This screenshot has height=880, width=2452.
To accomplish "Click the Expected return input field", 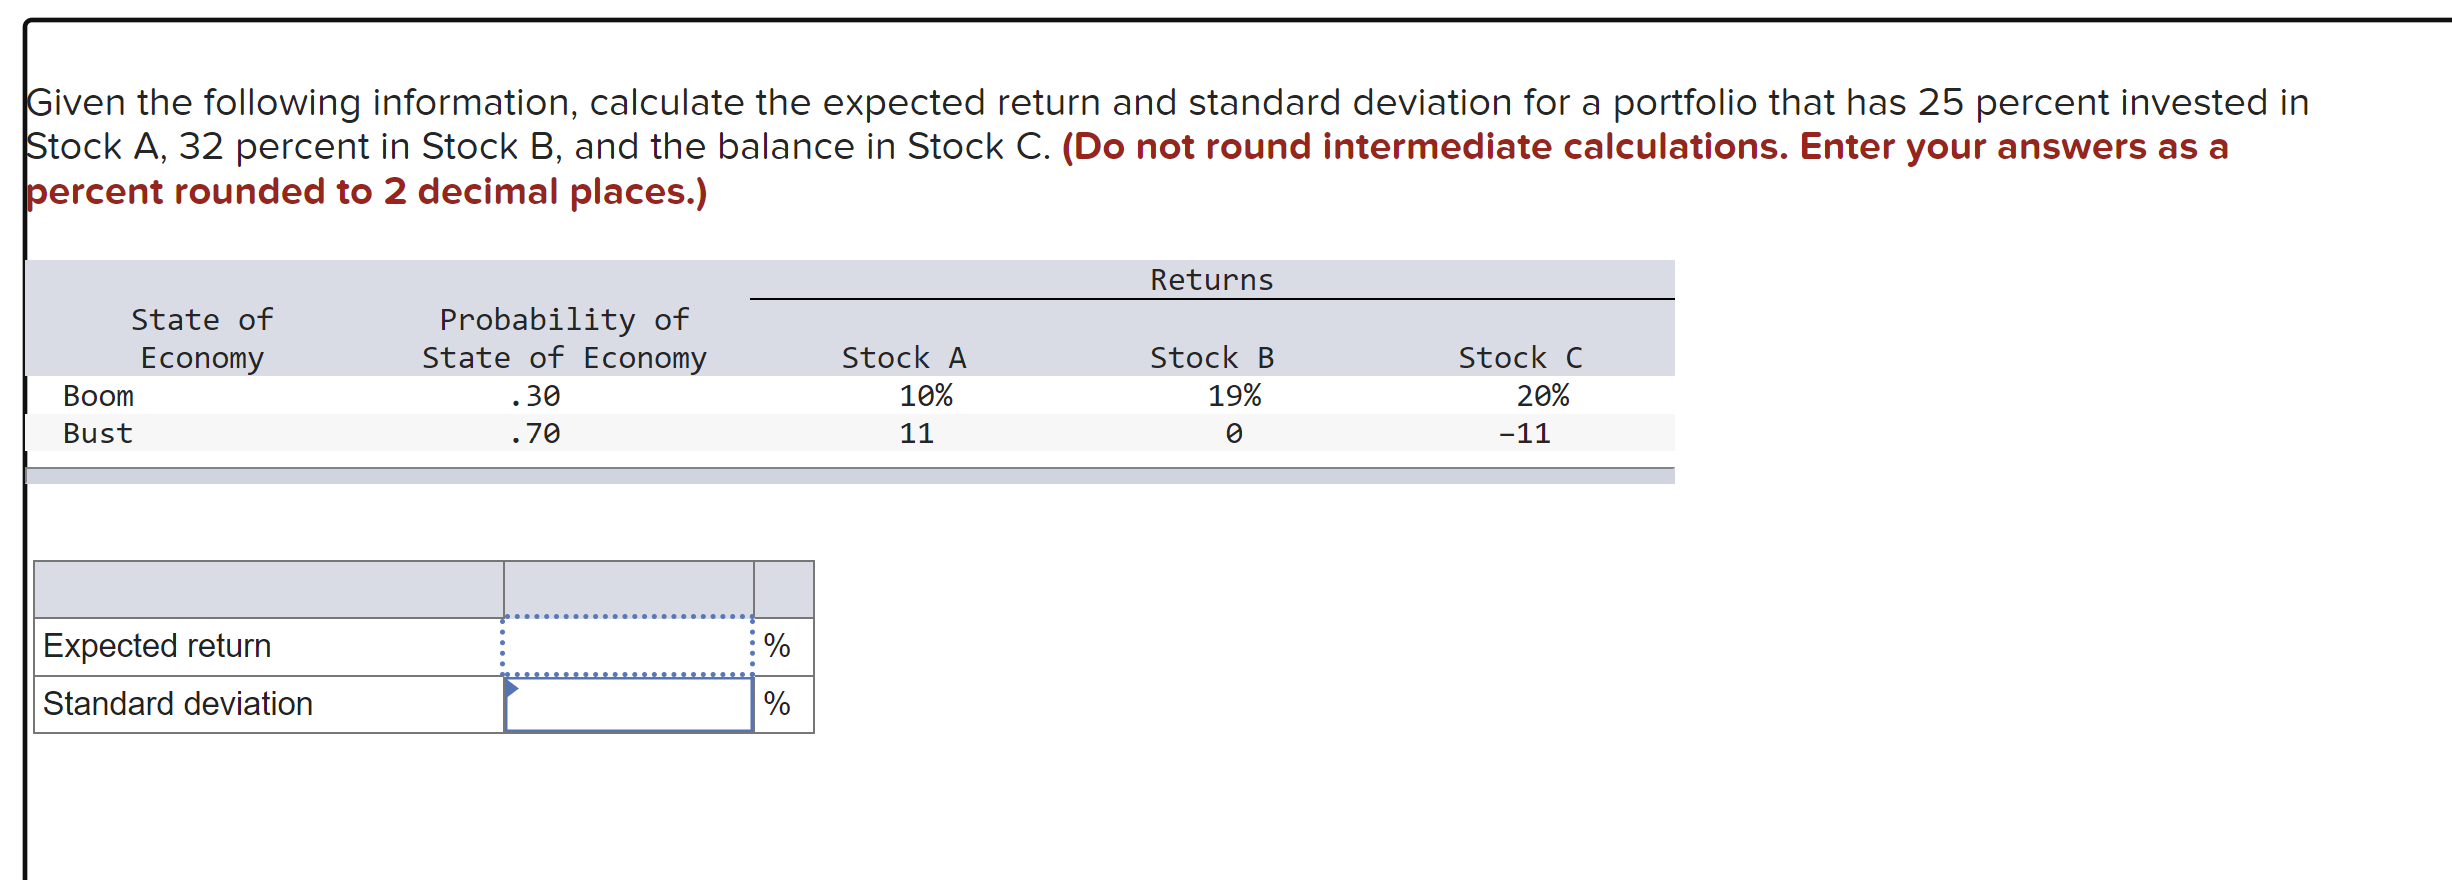I will 628,646.
